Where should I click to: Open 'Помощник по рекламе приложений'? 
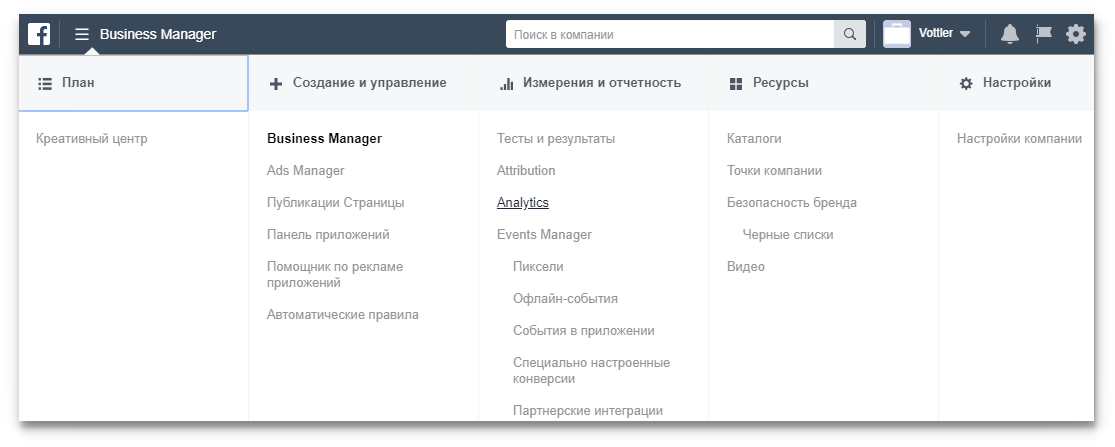pos(335,274)
